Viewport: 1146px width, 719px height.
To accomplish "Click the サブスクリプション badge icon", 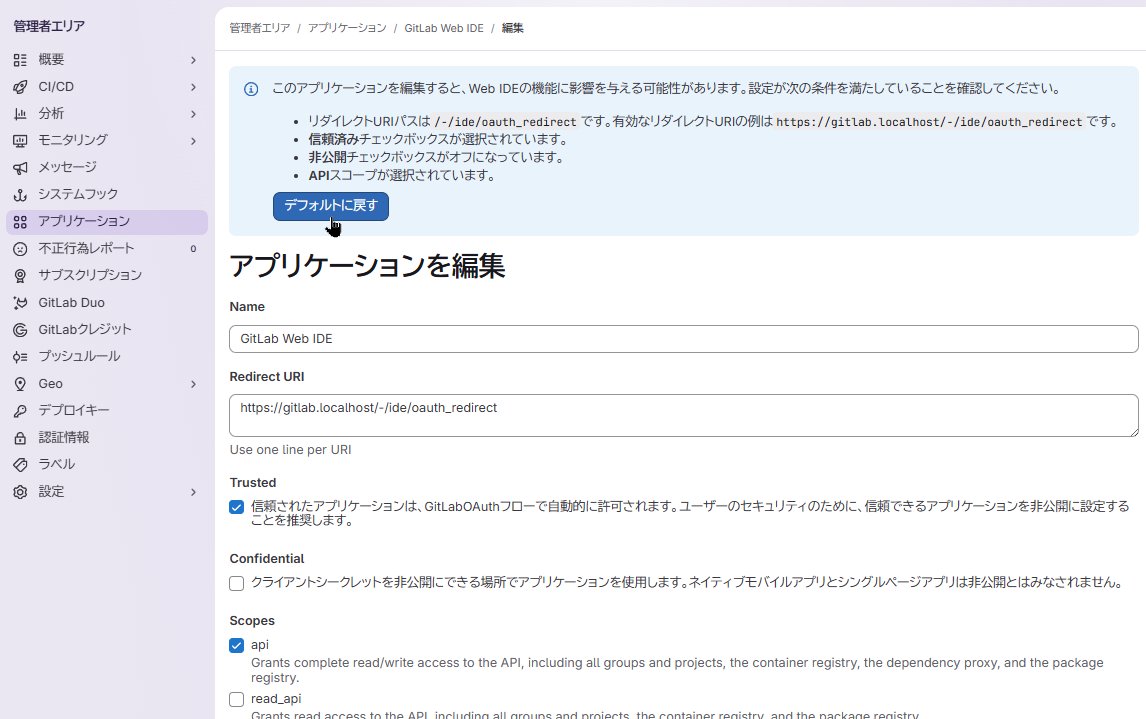I will [x=20, y=275].
